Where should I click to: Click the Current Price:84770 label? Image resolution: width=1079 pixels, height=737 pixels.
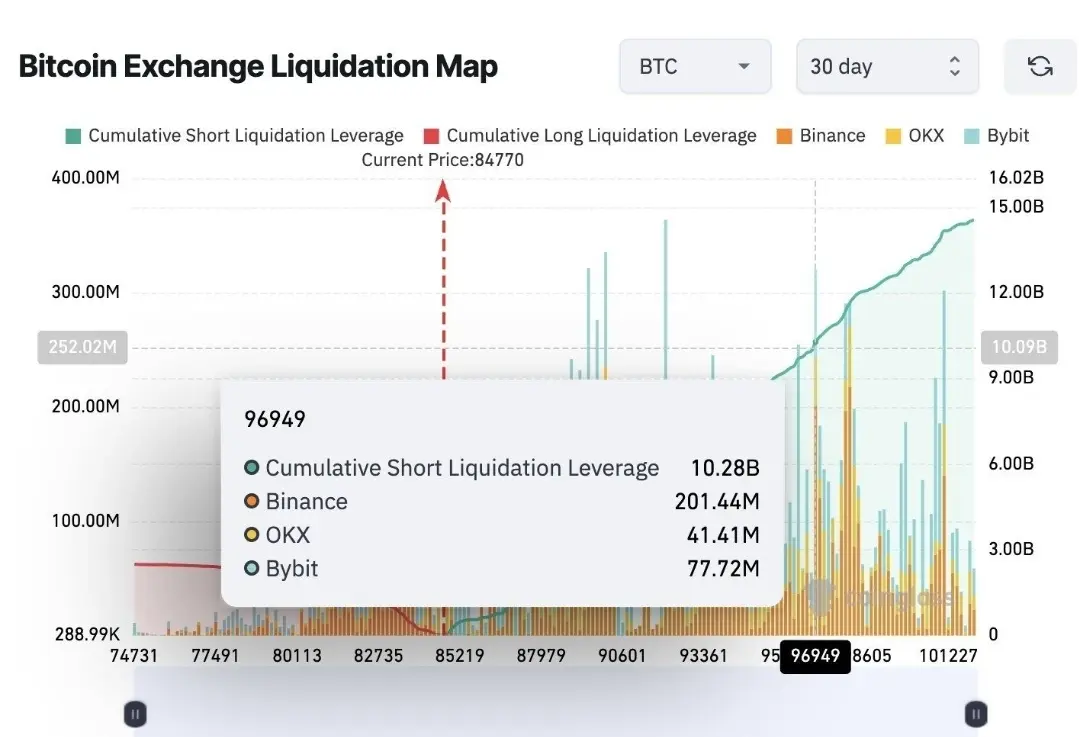coord(442,160)
